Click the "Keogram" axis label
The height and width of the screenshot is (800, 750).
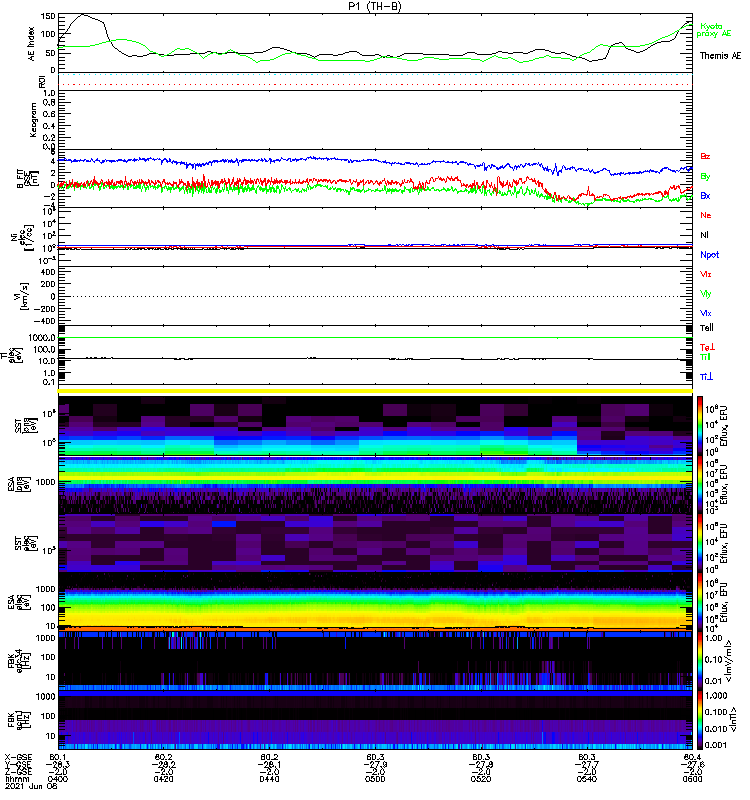point(33,120)
